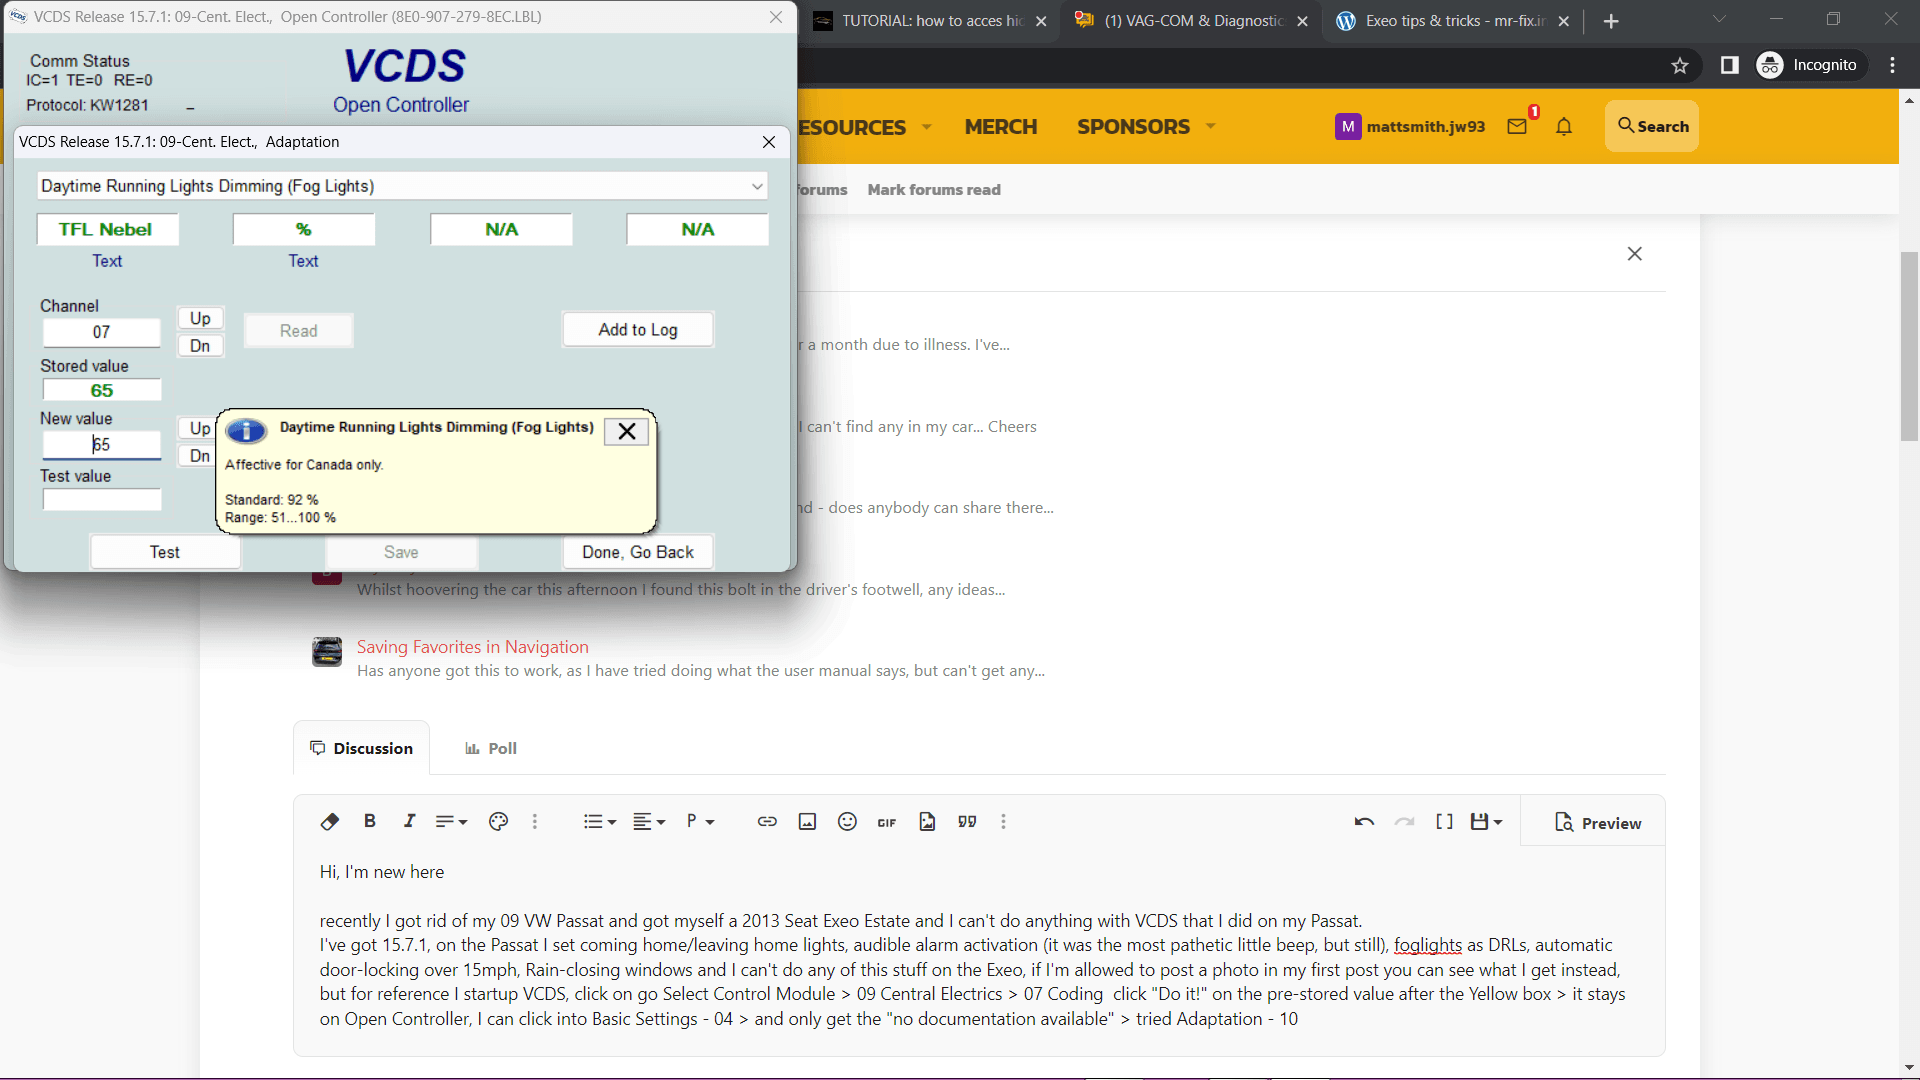This screenshot has height=1080, width=1920.
Task: Switch to VAG-COM & Diagnostic tab
Action: (x=1192, y=21)
